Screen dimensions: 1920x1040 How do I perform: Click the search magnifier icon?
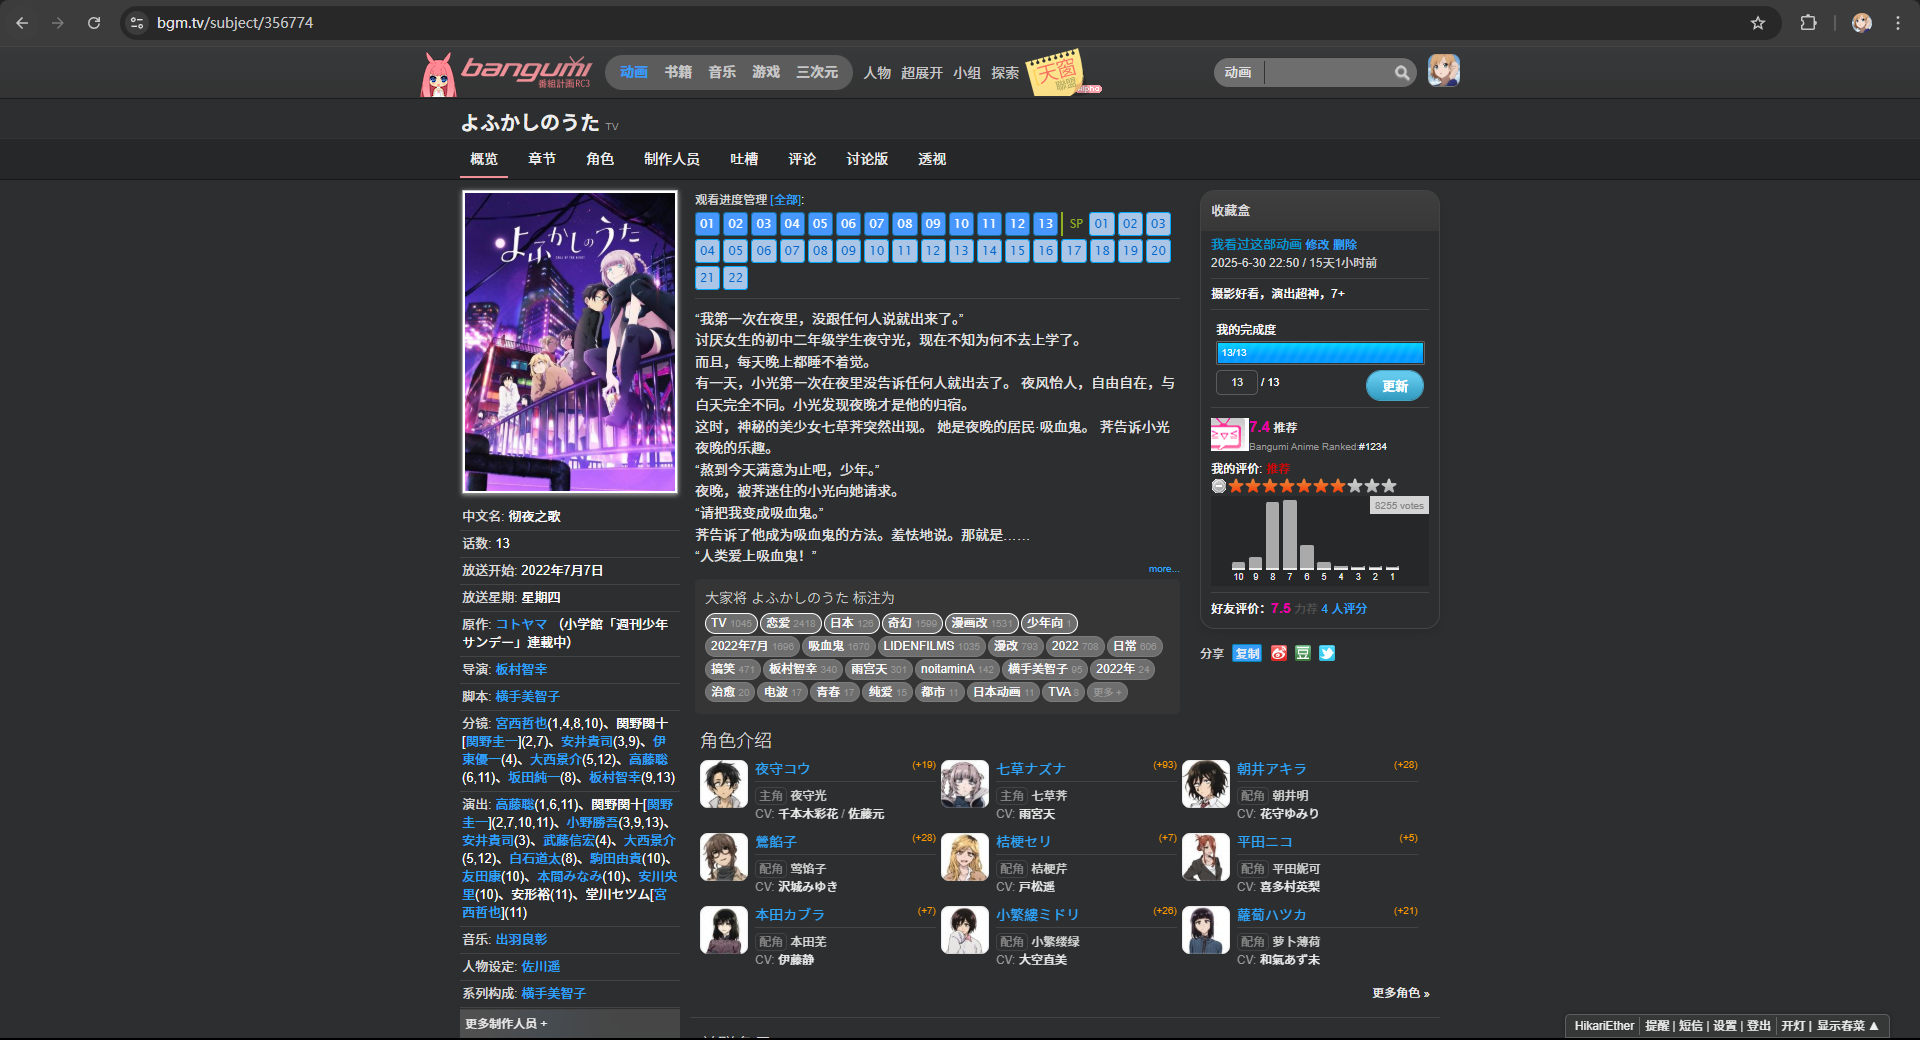coord(1402,72)
